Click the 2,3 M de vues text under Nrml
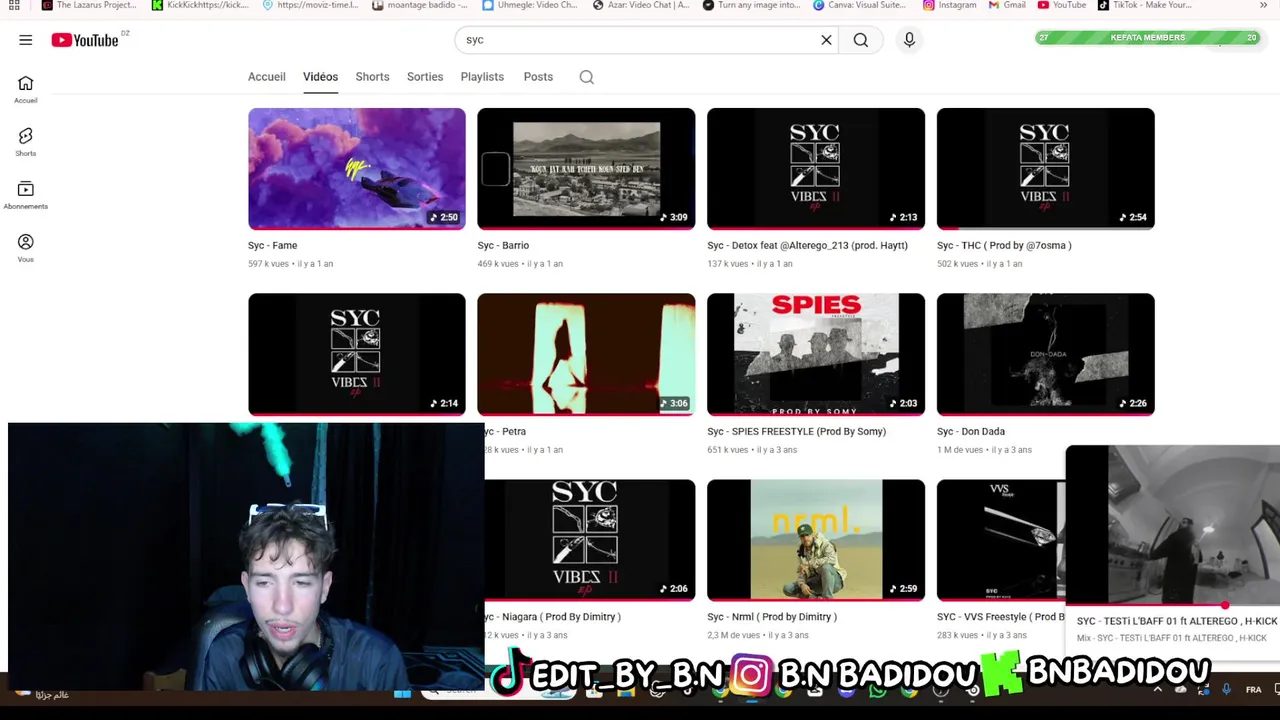Screen dimensions: 1280x720 (734, 636)
